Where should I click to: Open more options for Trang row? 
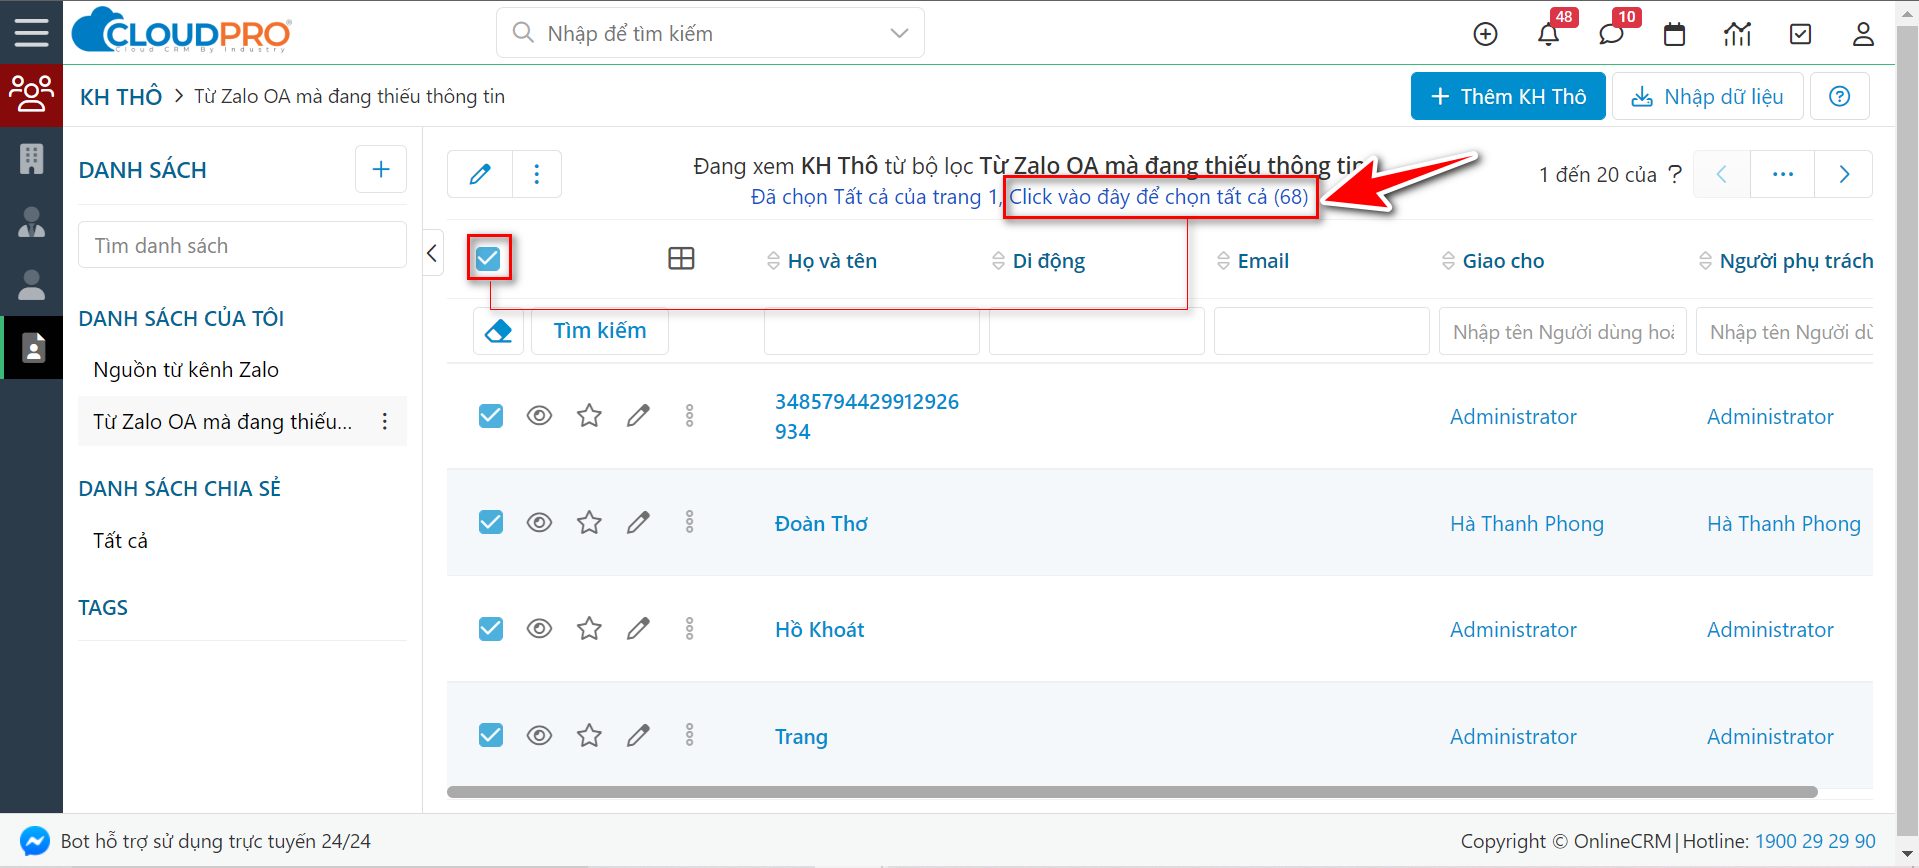tap(689, 736)
